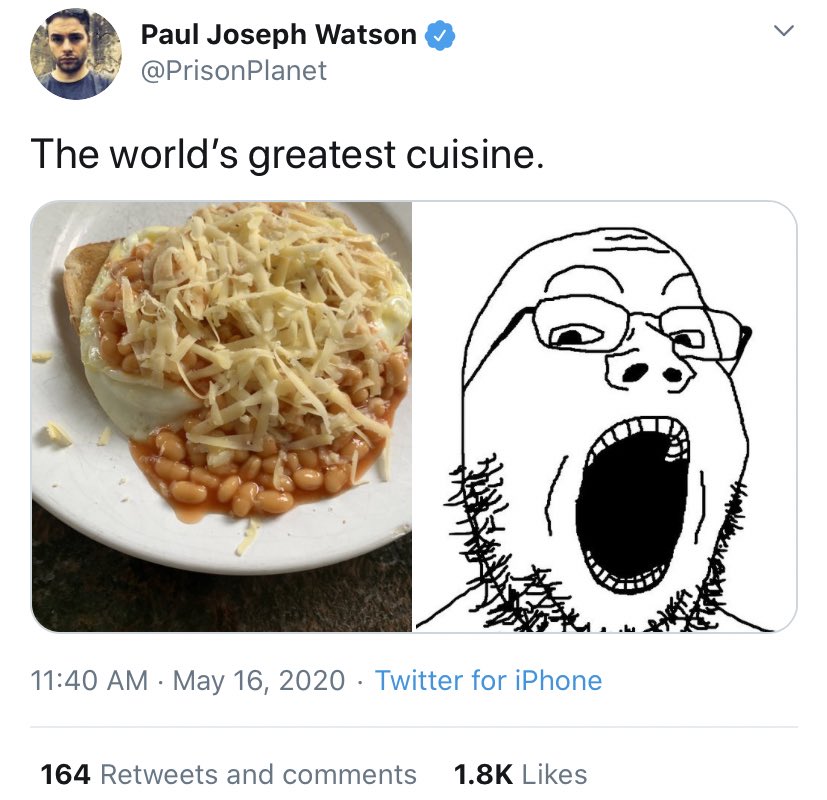827x800 pixels.
Task: Click the blue verified checkmark badge
Action: [440, 36]
